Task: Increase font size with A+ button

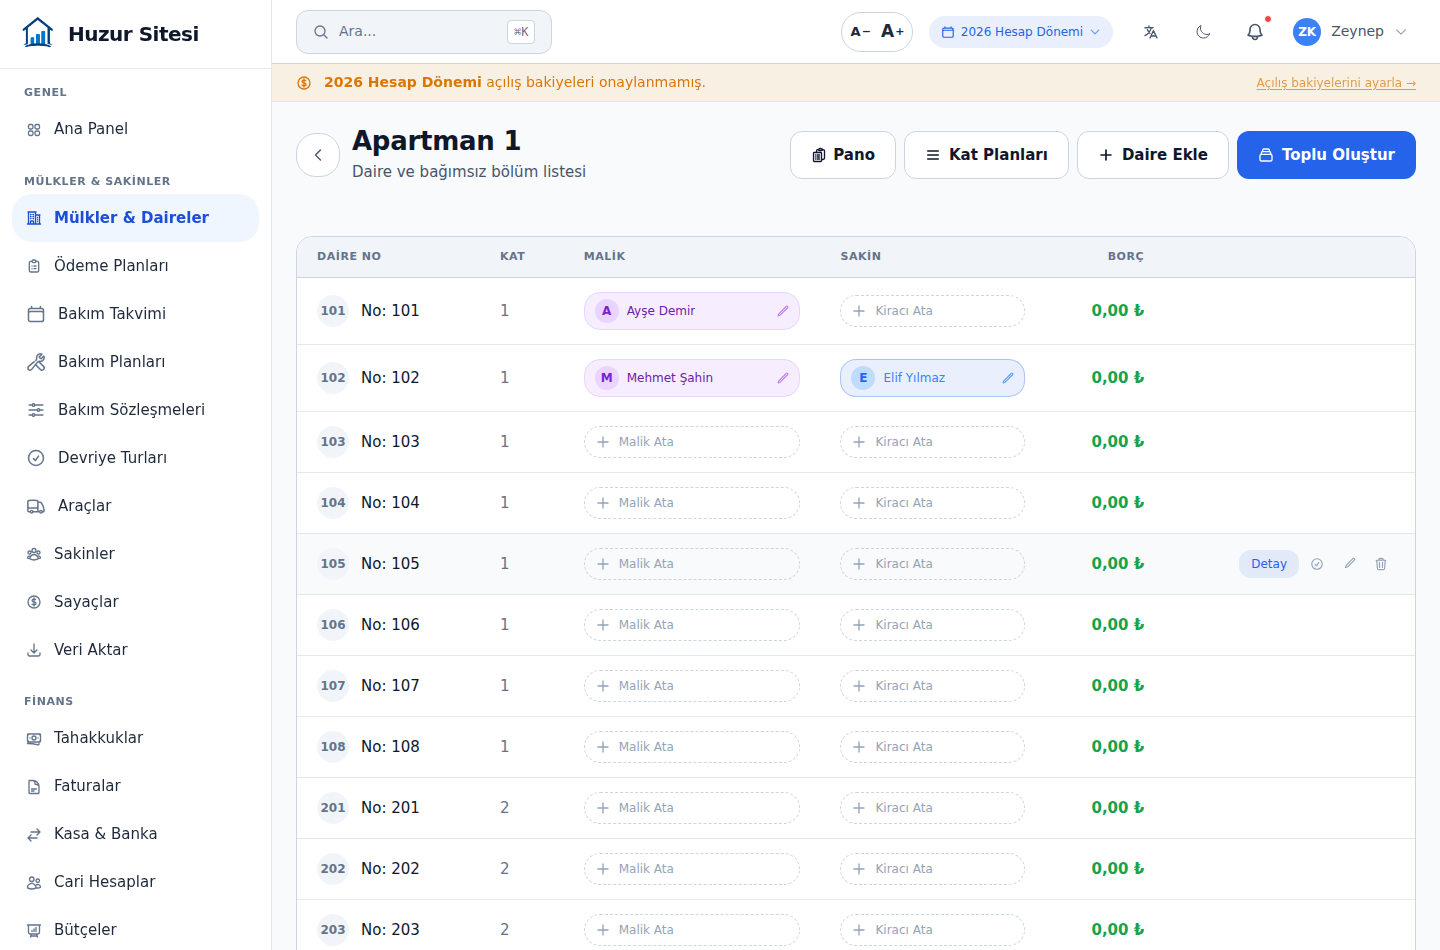Action: pos(893,32)
